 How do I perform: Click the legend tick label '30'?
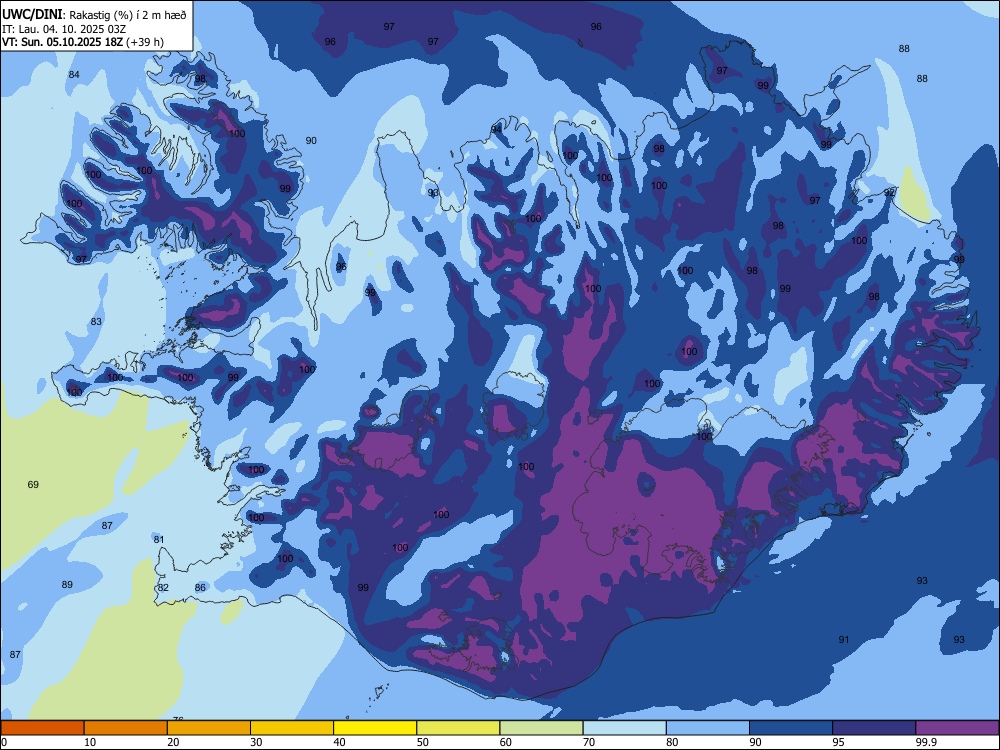pyautogui.click(x=256, y=742)
